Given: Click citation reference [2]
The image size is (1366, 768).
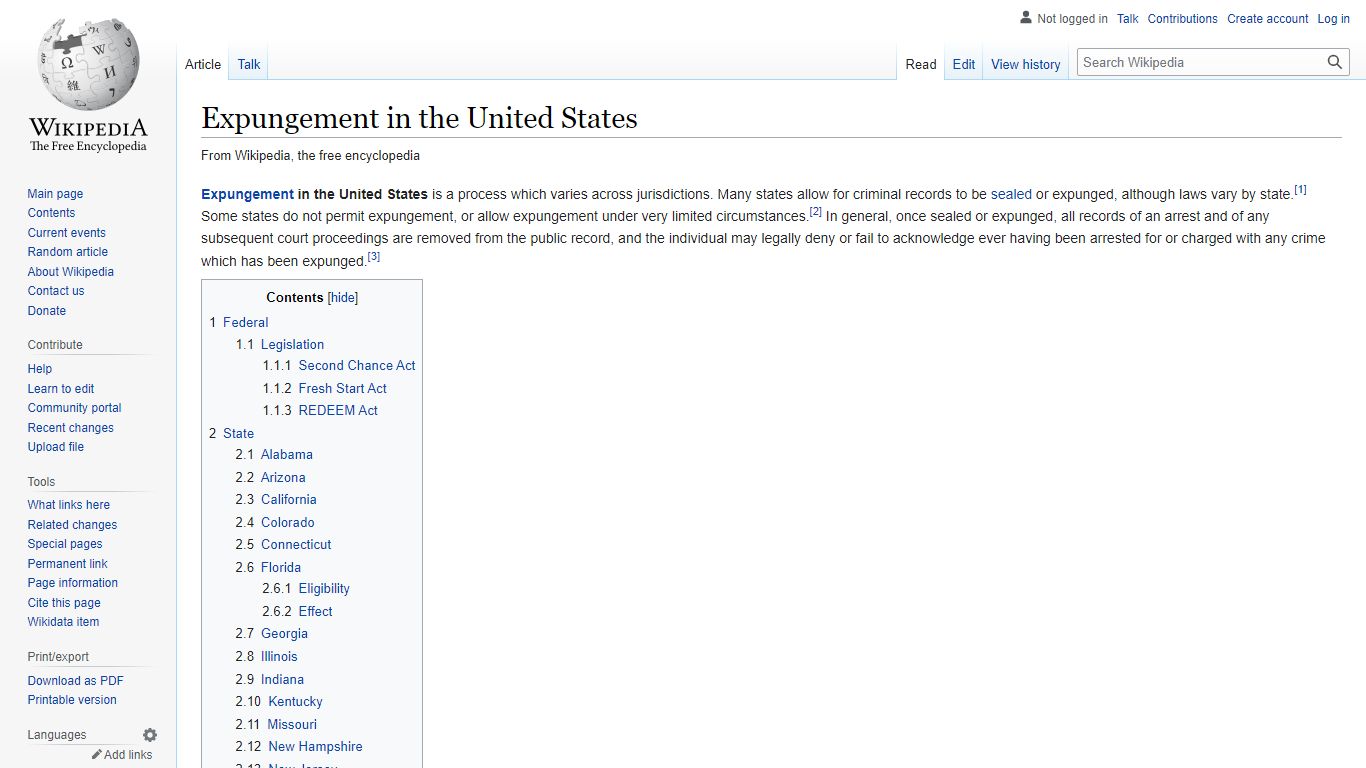Looking at the screenshot, I should pyautogui.click(x=815, y=212).
